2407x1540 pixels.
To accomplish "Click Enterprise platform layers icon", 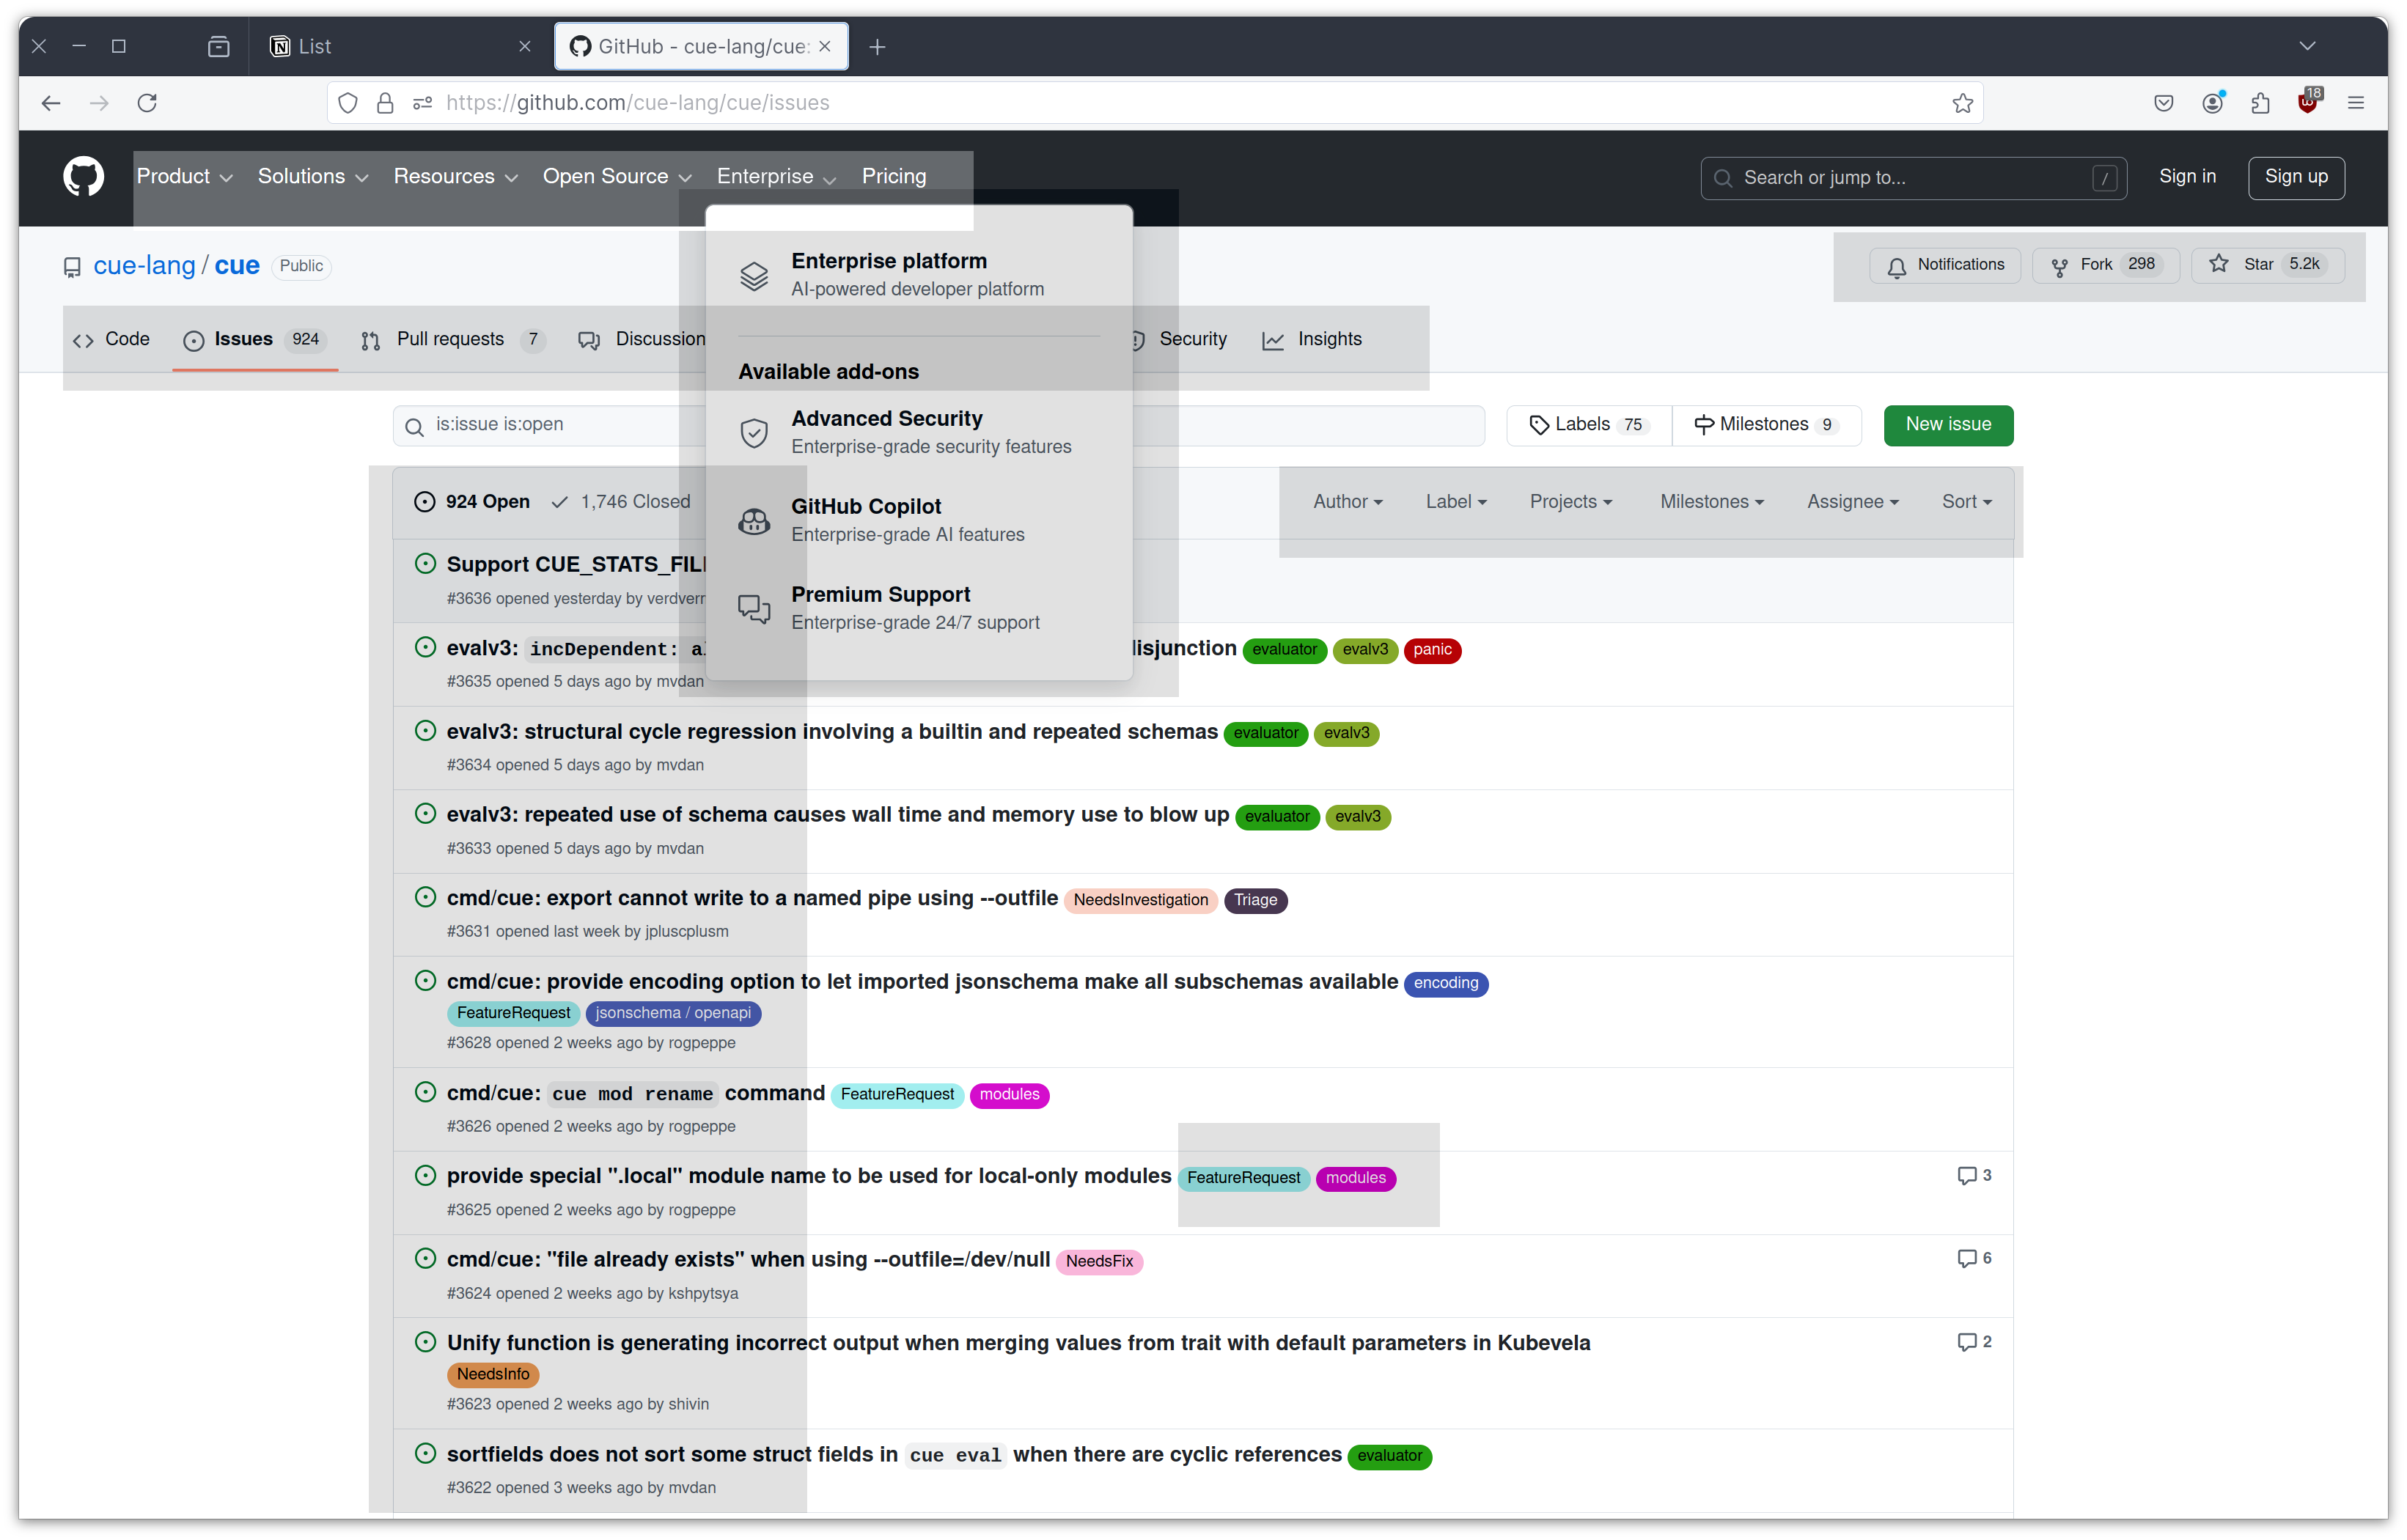I will pos(754,275).
